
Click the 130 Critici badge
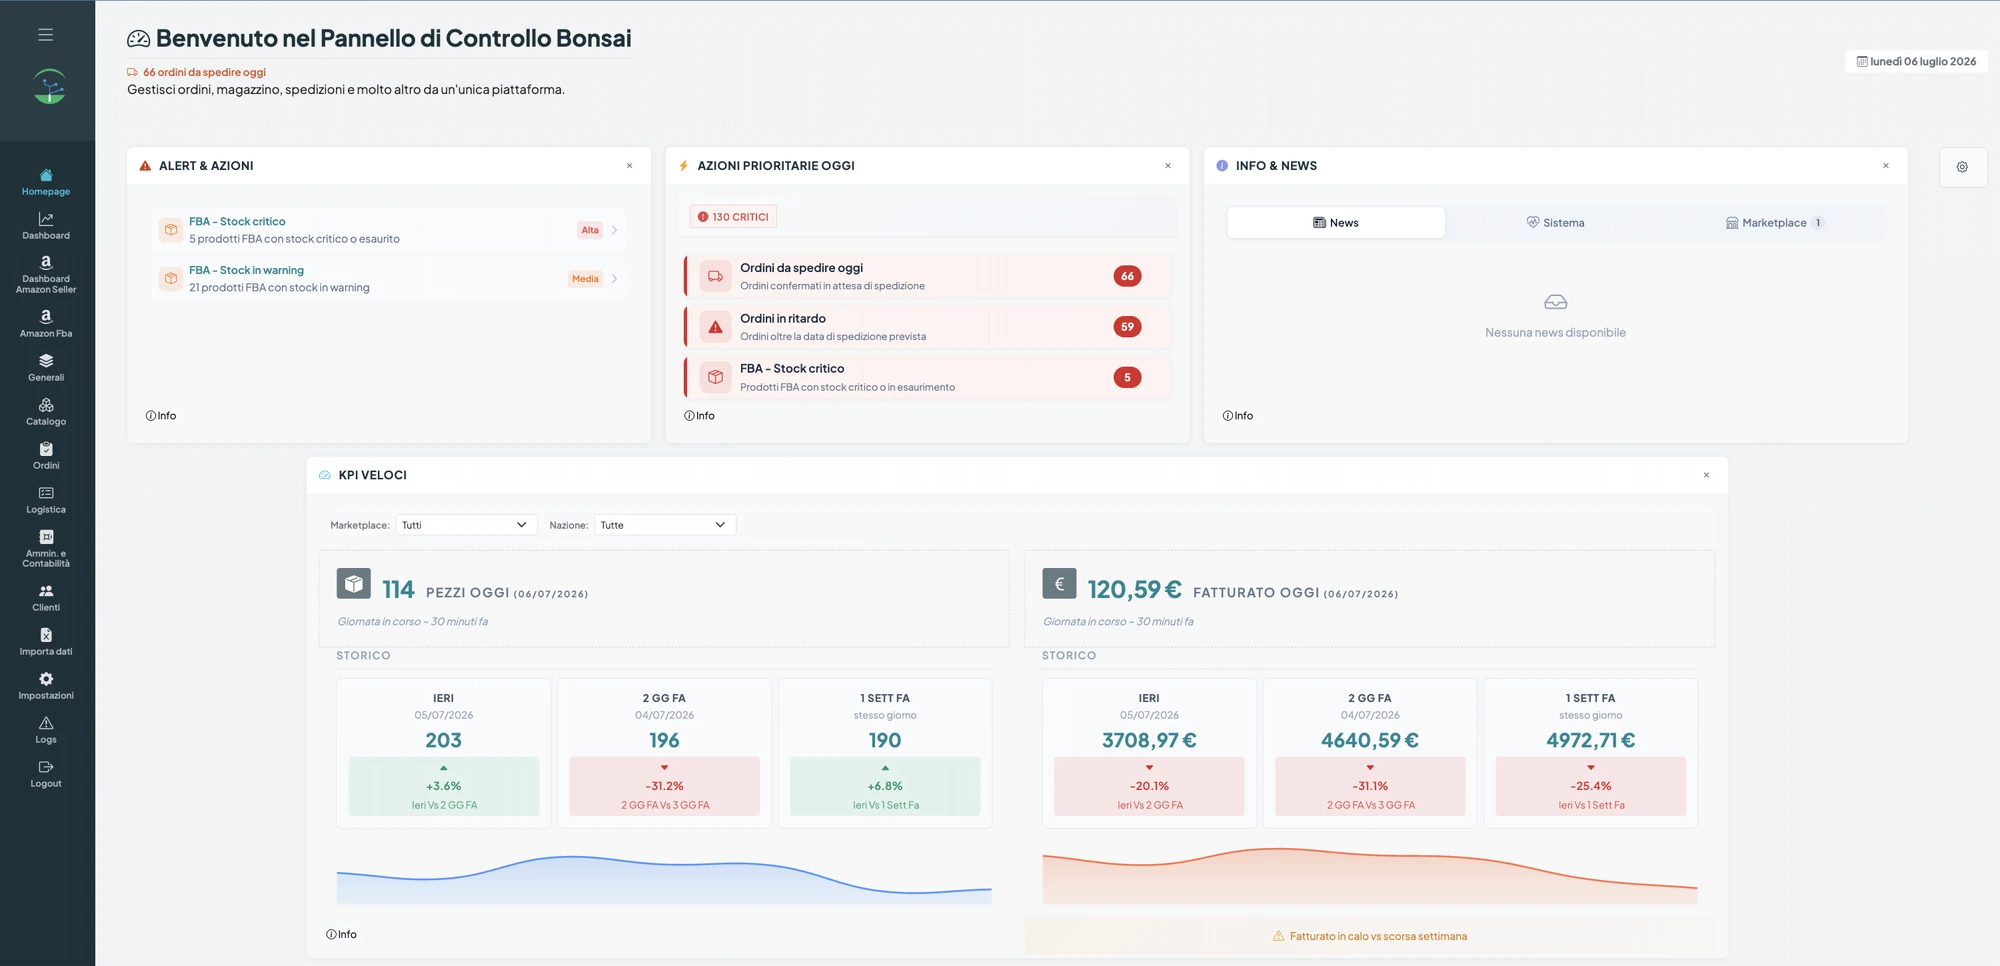click(x=733, y=217)
